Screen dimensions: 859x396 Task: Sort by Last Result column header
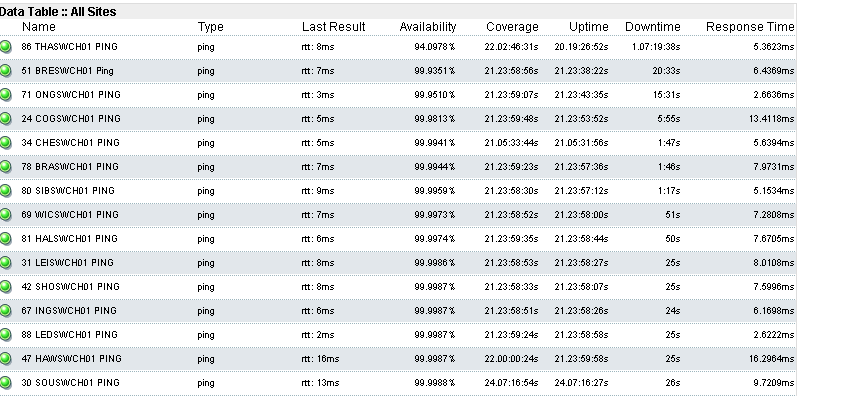pyautogui.click(x=333, y=27)
